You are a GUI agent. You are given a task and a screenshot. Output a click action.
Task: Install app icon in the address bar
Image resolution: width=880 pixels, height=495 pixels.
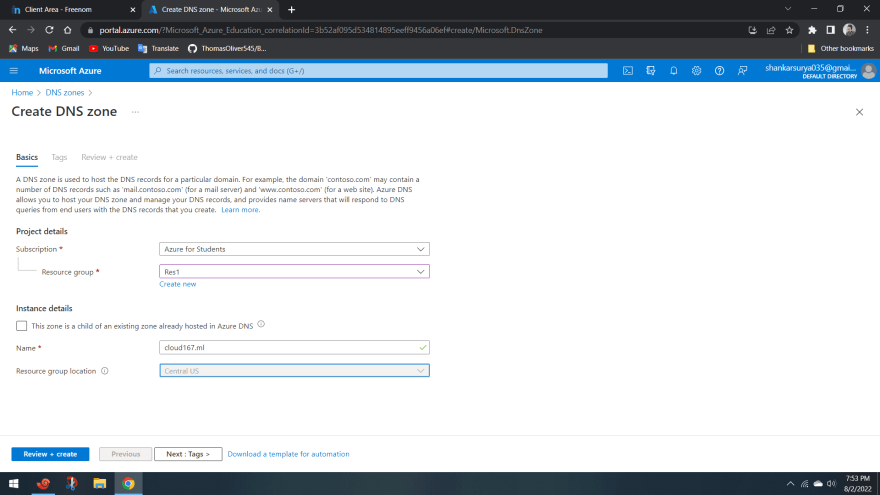753,30
